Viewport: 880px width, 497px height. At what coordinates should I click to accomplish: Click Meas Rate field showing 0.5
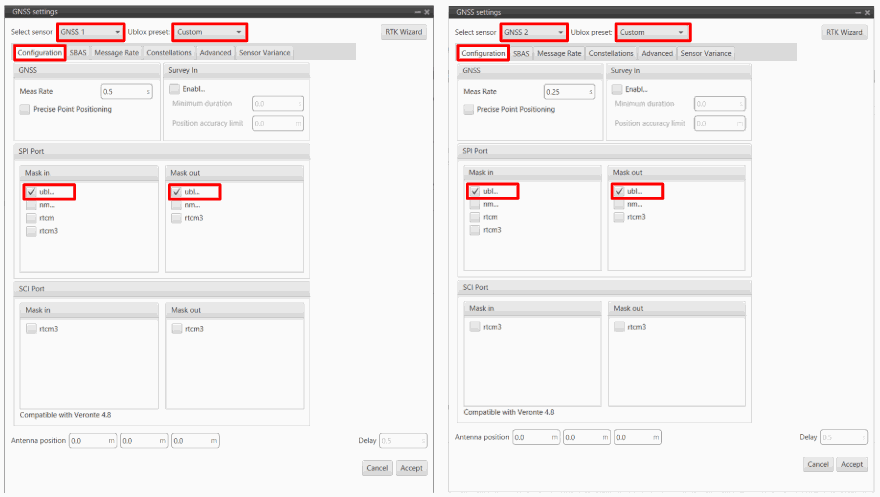[122, 91]
